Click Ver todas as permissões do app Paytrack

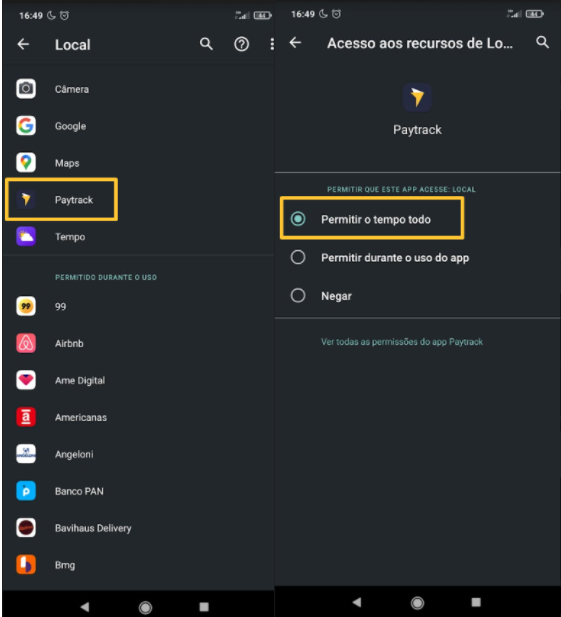point(402,342)
